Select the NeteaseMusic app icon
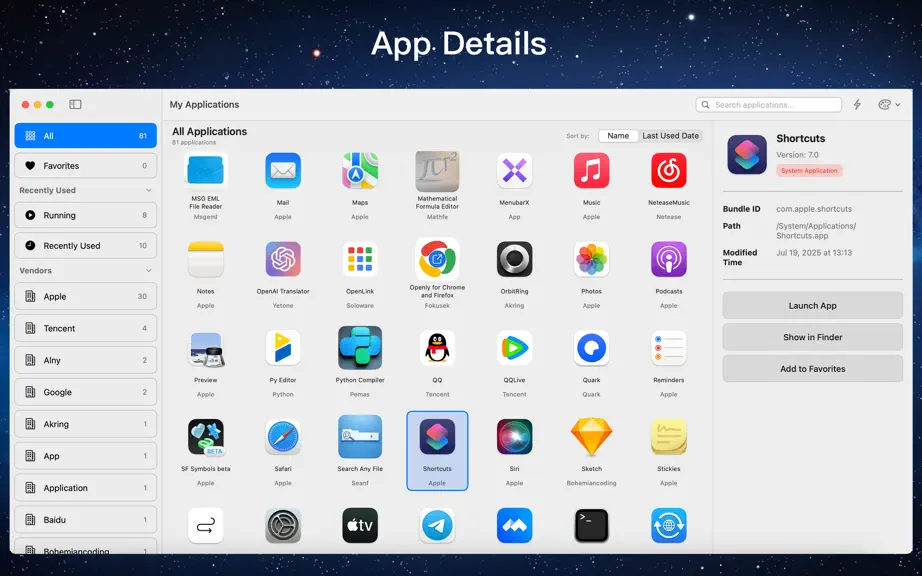The width and height of the screenshot is (922, 576). (x=669, y=170)
